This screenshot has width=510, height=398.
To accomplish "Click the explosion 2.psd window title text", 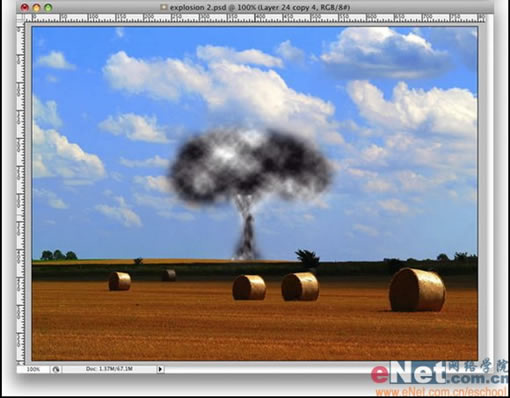I will tap(260, 7).
